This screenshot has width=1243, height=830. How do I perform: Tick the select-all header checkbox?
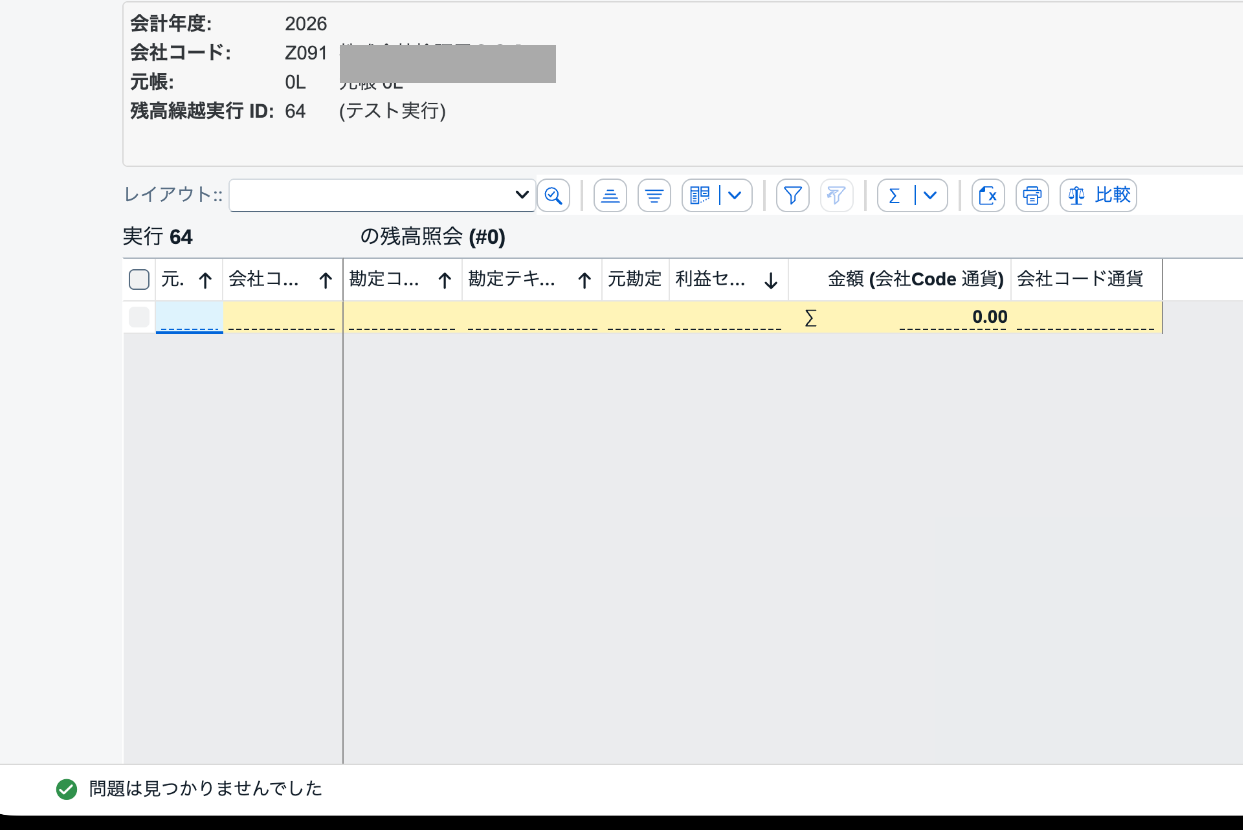coord(140,280)
